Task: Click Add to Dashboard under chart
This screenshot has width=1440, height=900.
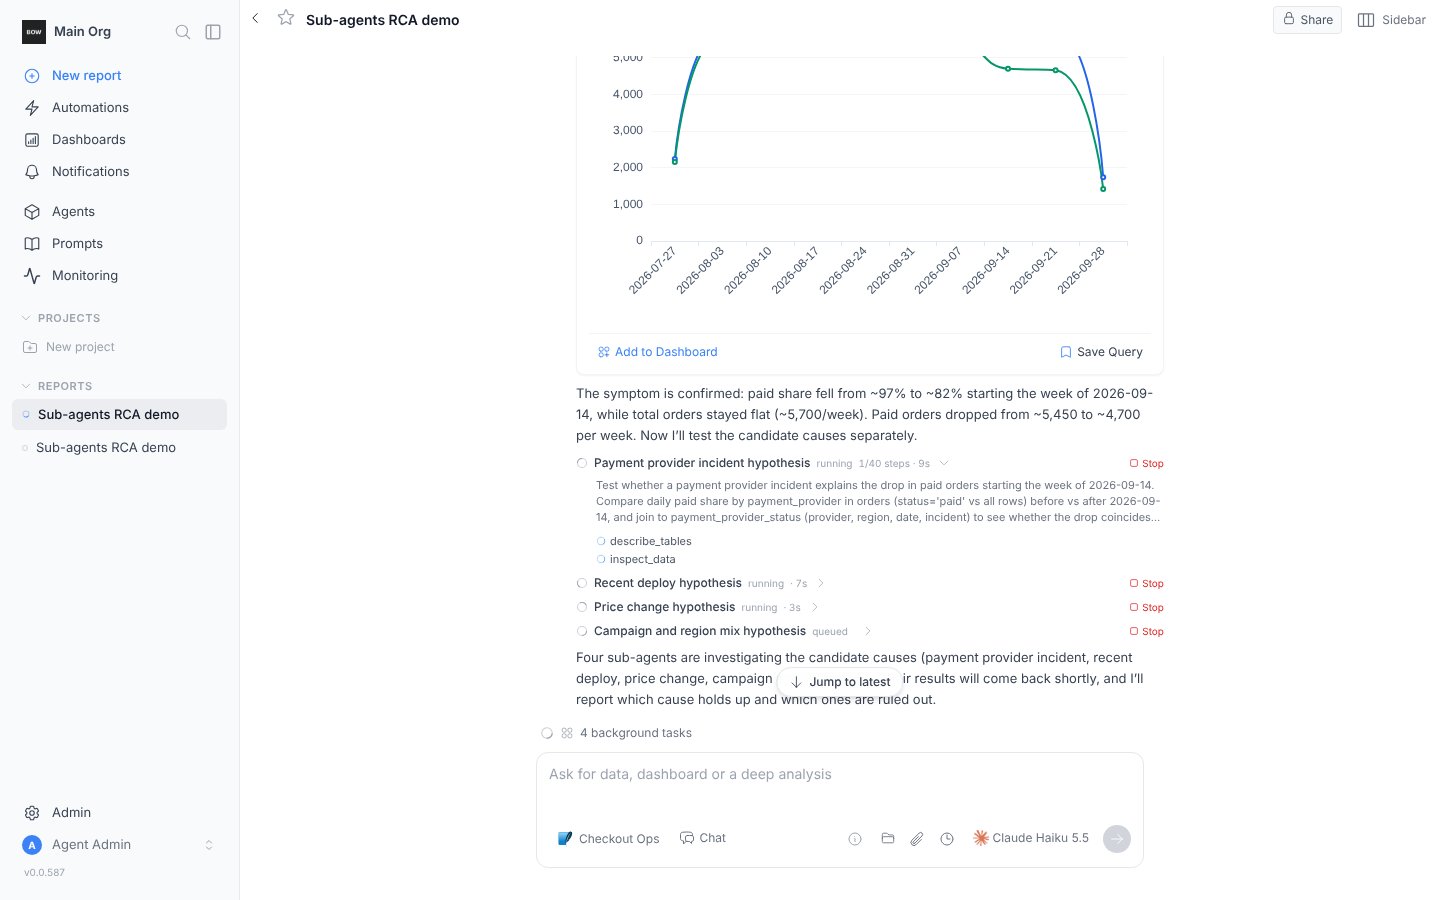Action: 657,352
